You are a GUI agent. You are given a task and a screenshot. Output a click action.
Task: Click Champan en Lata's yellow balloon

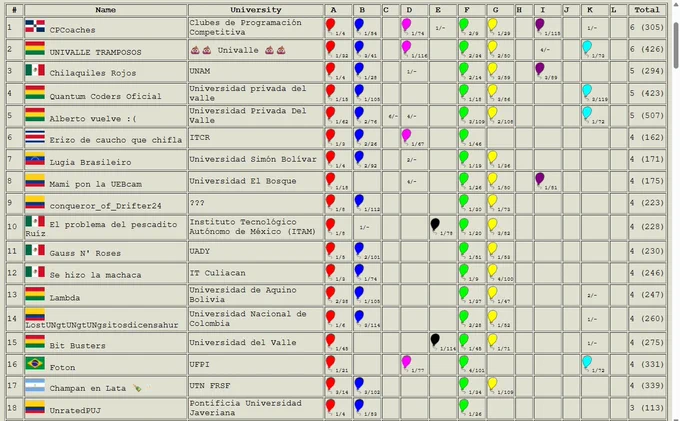tap(493, 384)
